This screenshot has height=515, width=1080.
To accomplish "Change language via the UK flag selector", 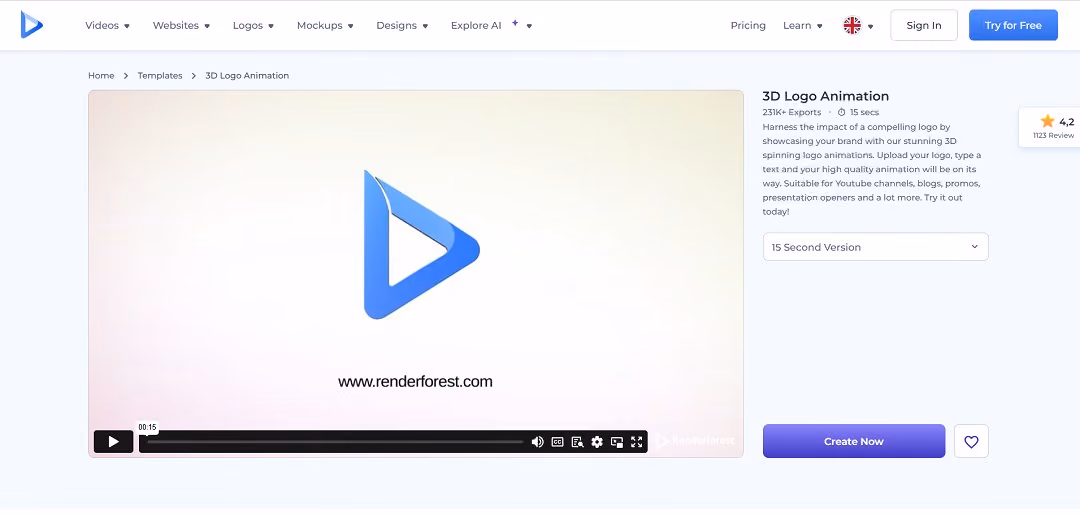I will click(858, 25).
